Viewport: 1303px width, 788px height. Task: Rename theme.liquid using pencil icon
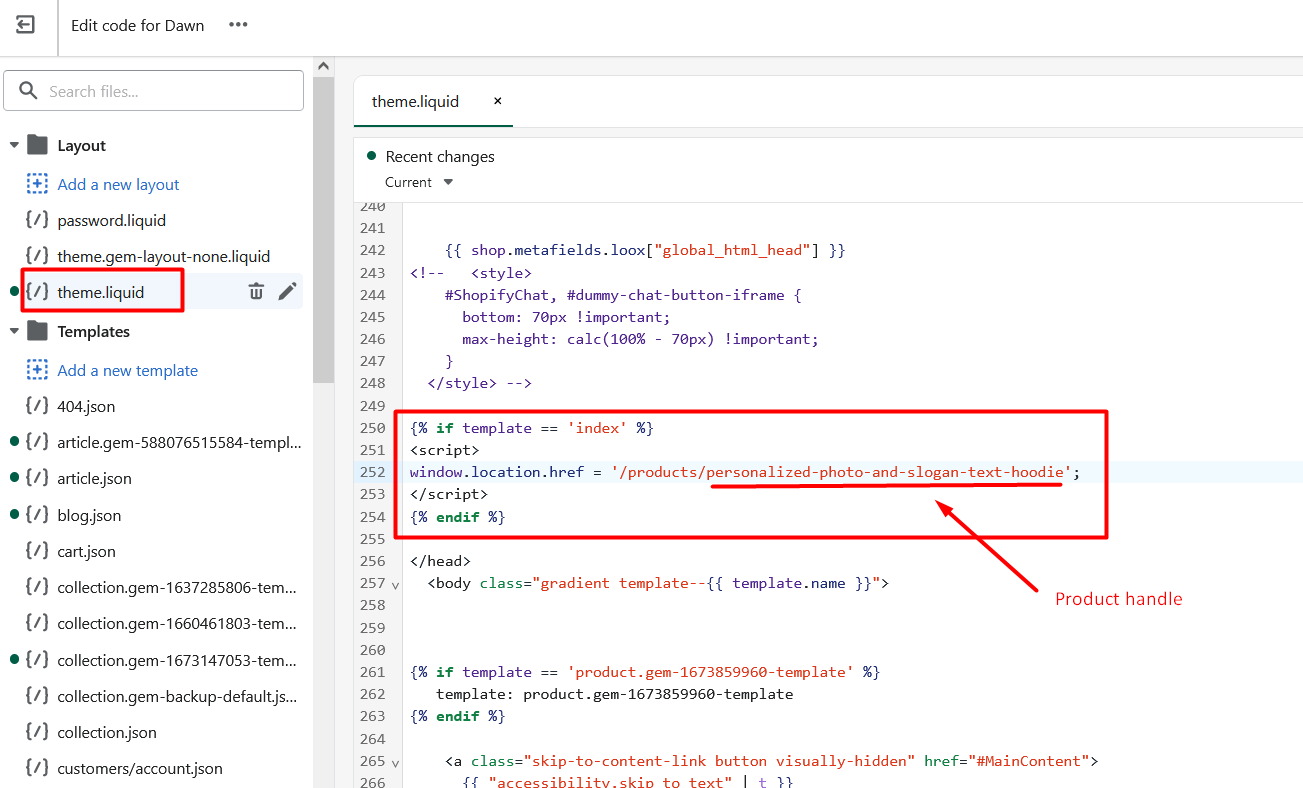287,291
